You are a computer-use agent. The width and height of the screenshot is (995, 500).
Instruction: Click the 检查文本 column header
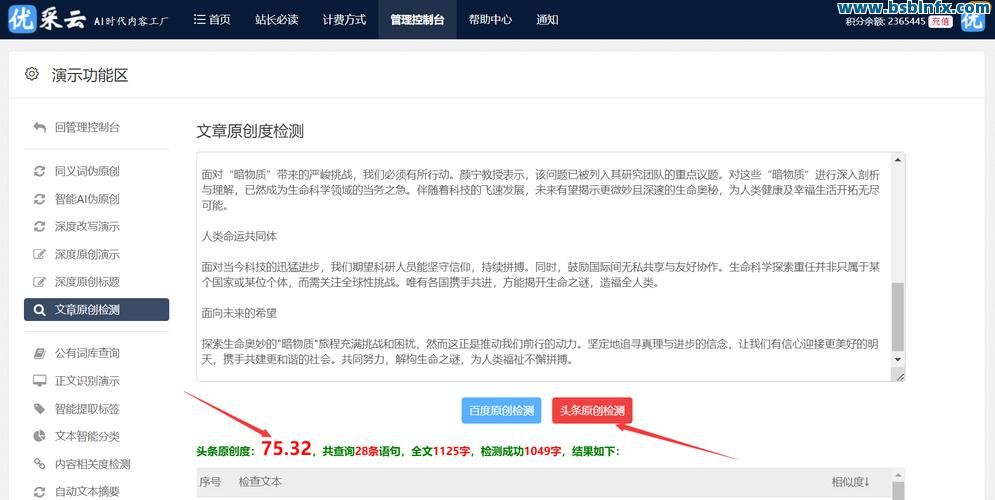click(x=260, y=482)
